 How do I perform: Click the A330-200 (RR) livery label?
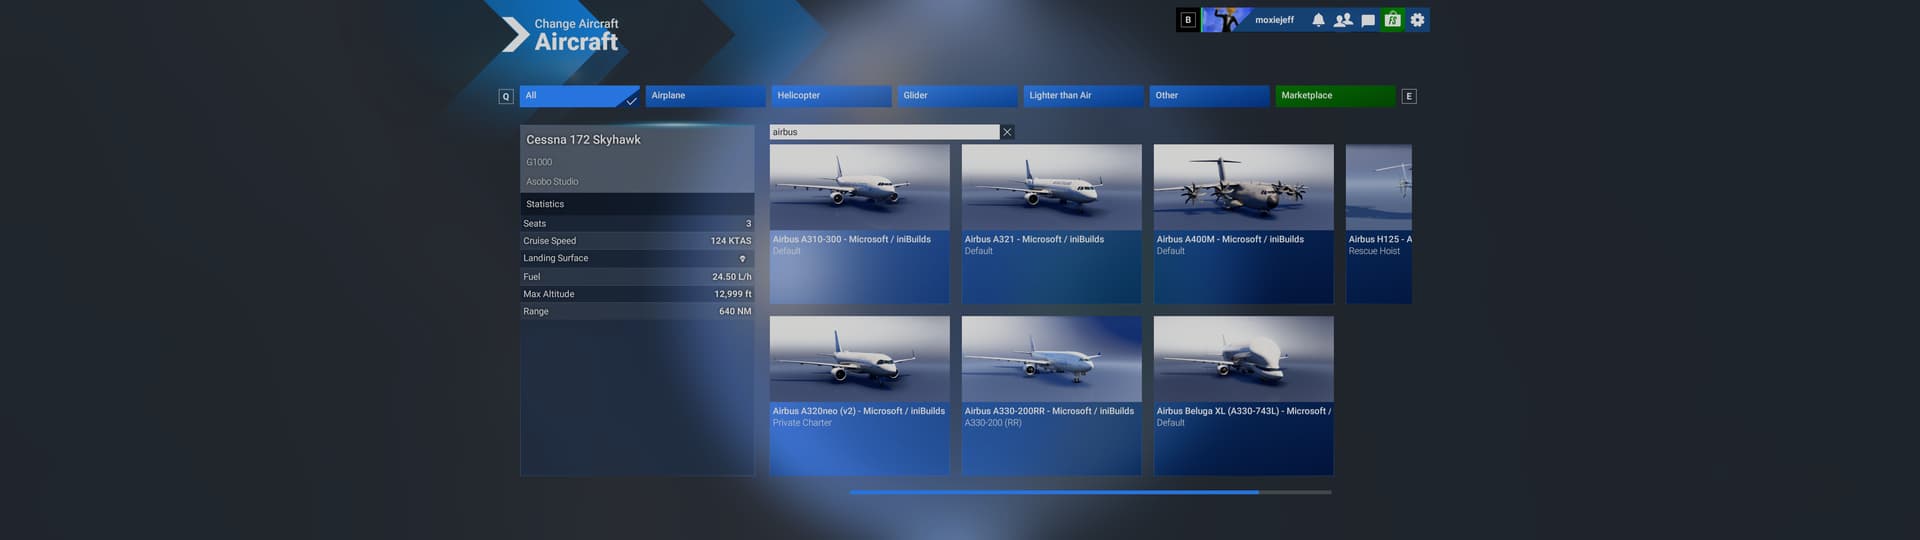click(x=992, y=423)
